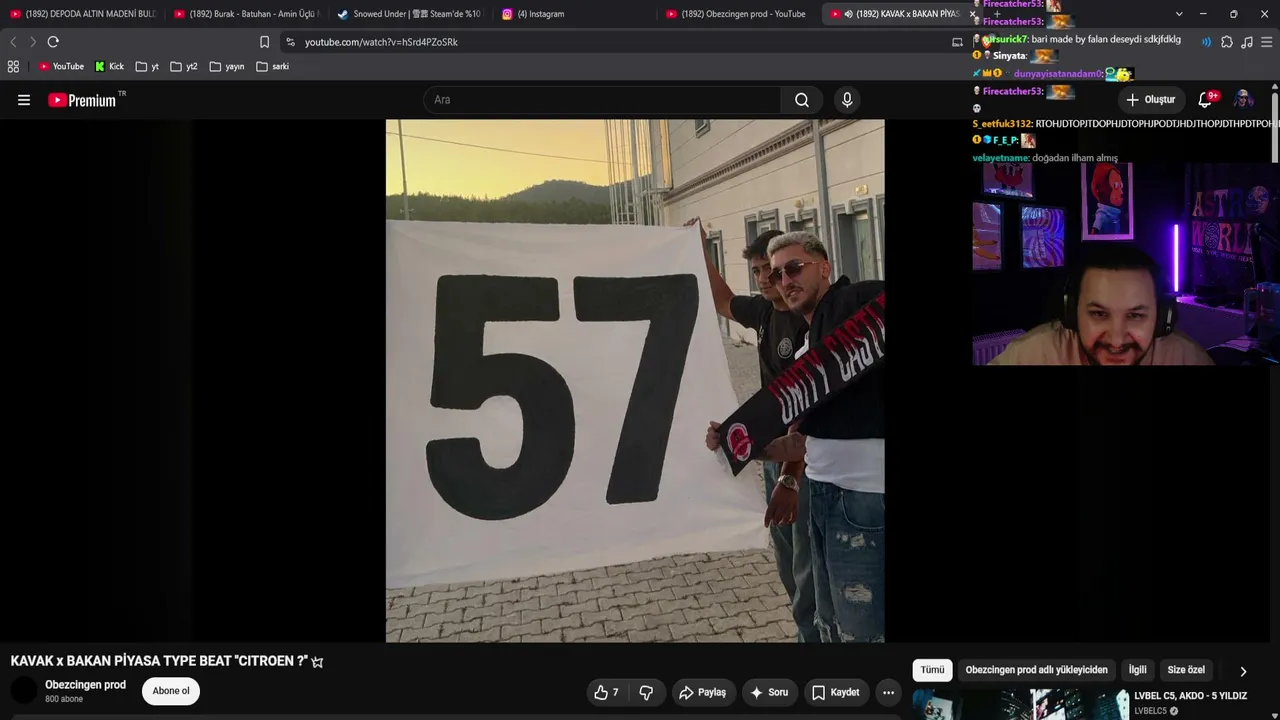
Task: Expand the yt2 bookmarks folder
Action: tap(184, 67)
